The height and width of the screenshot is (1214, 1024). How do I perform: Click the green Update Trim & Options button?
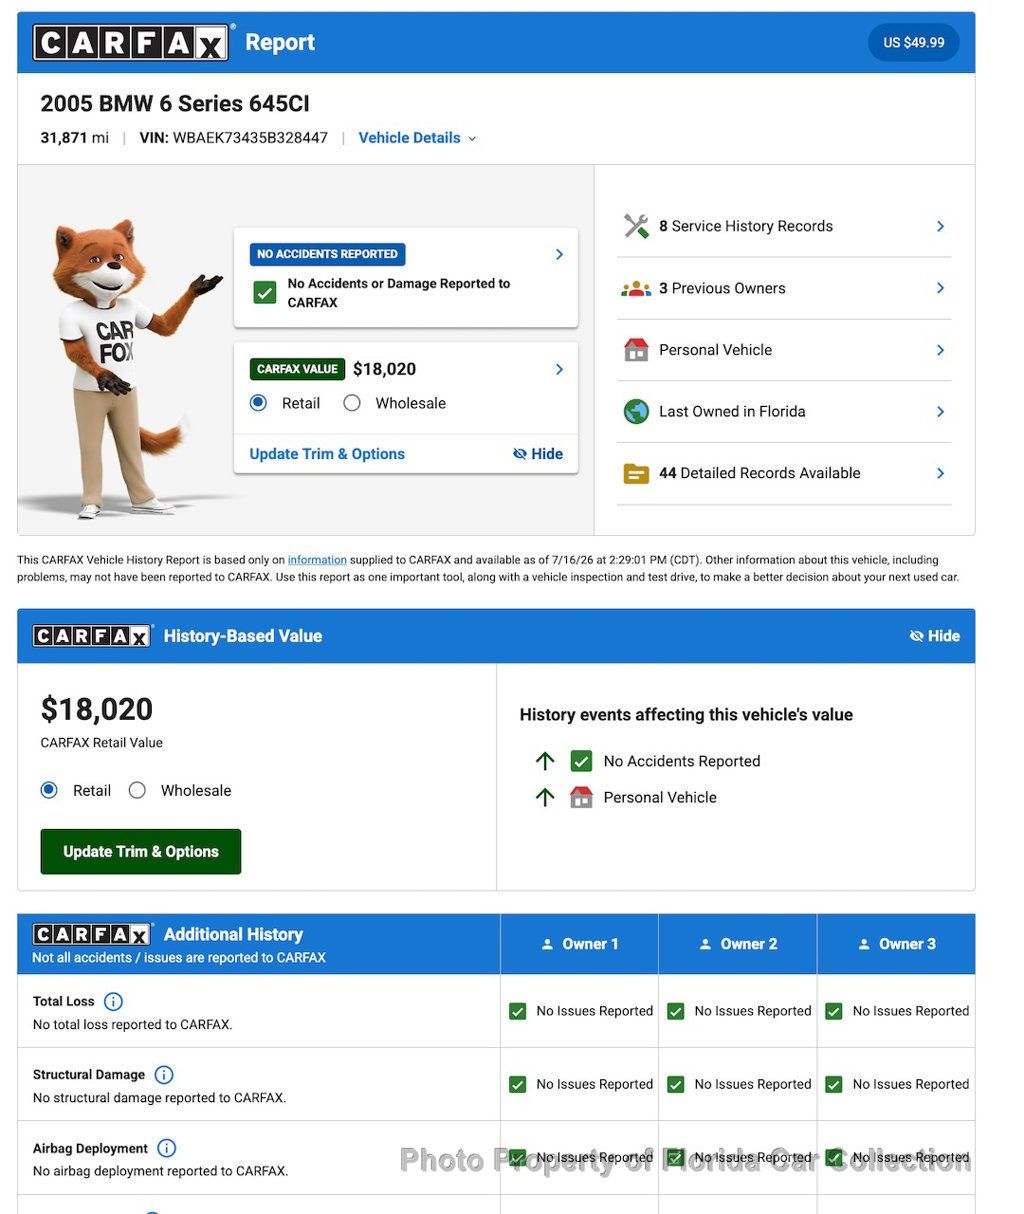click(x=141, y=852)
